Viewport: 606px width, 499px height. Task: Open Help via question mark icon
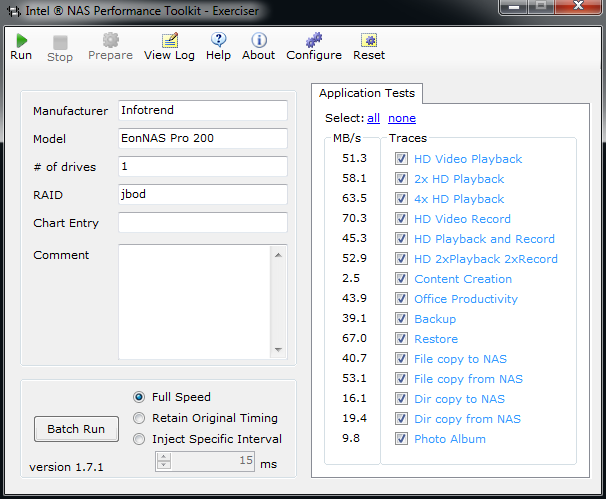tap(218, 40)
